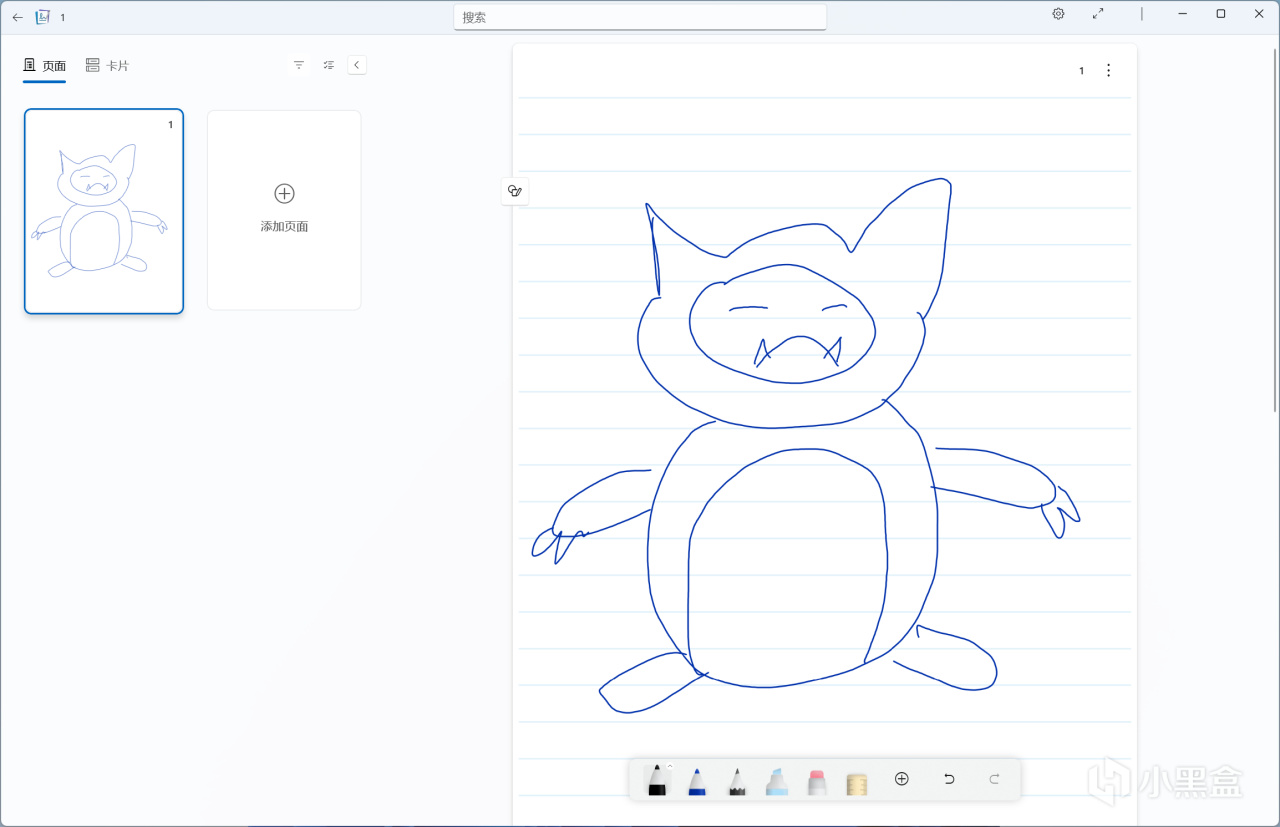Click the redo arrow in the toolbar

(994, 779)
